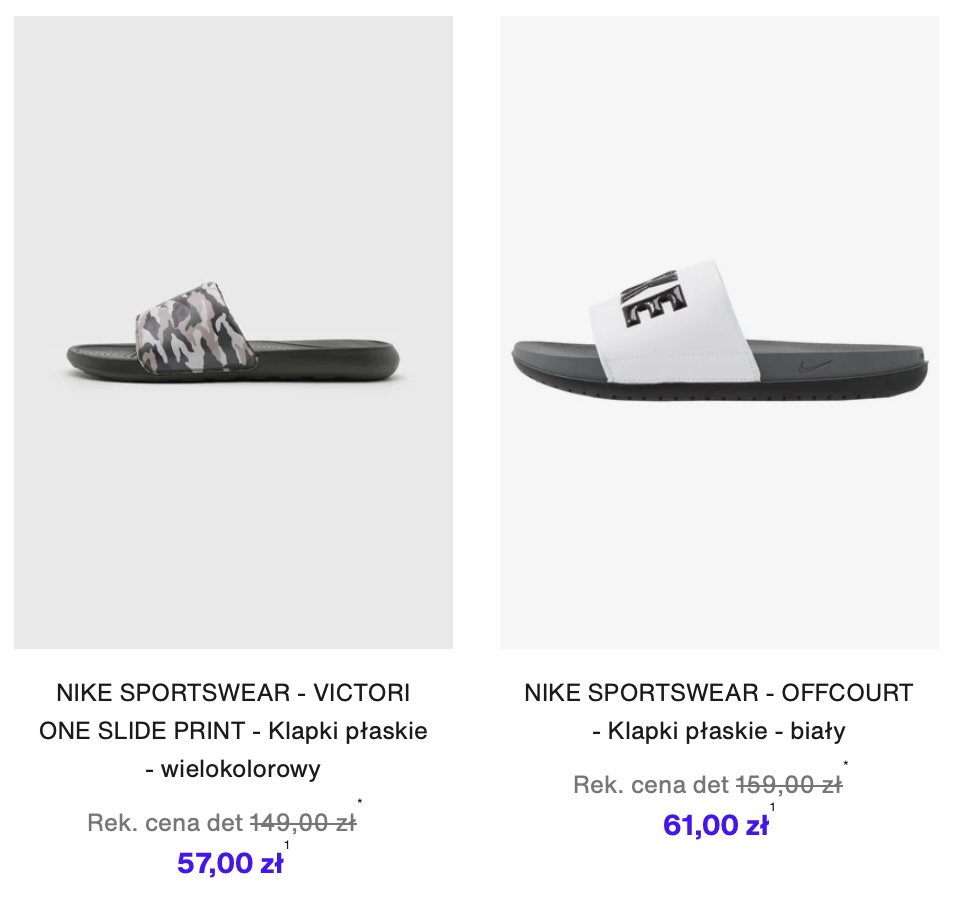Click '- Klapki płaskie - biały' text
Screen dimensions: 956x906
click(719, 730)
